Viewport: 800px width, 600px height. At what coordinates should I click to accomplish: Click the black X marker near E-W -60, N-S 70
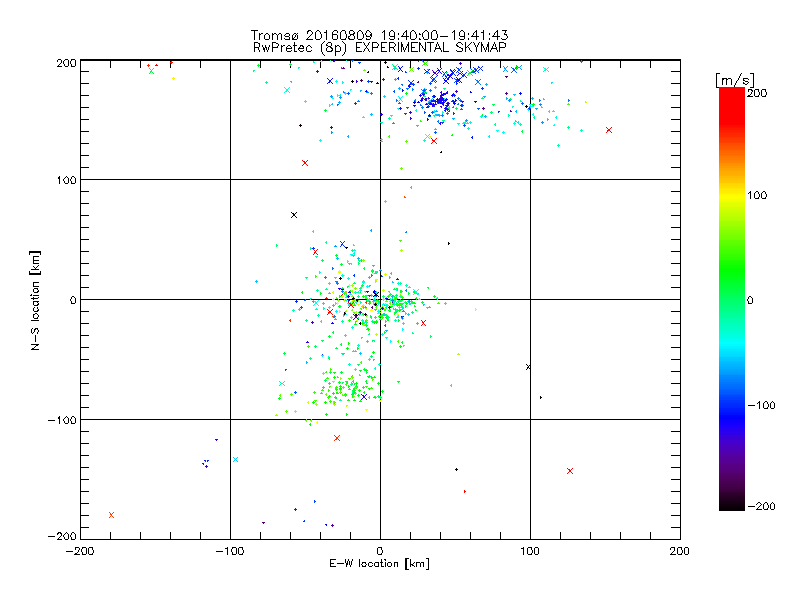pos(294,215)
